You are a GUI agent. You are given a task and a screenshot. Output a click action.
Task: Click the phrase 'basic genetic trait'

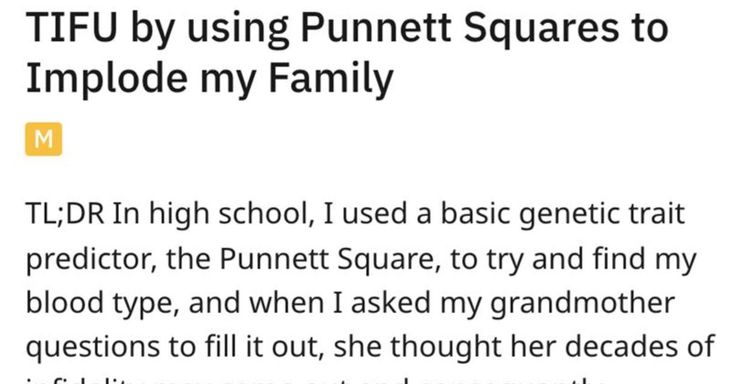click(563, 214)
